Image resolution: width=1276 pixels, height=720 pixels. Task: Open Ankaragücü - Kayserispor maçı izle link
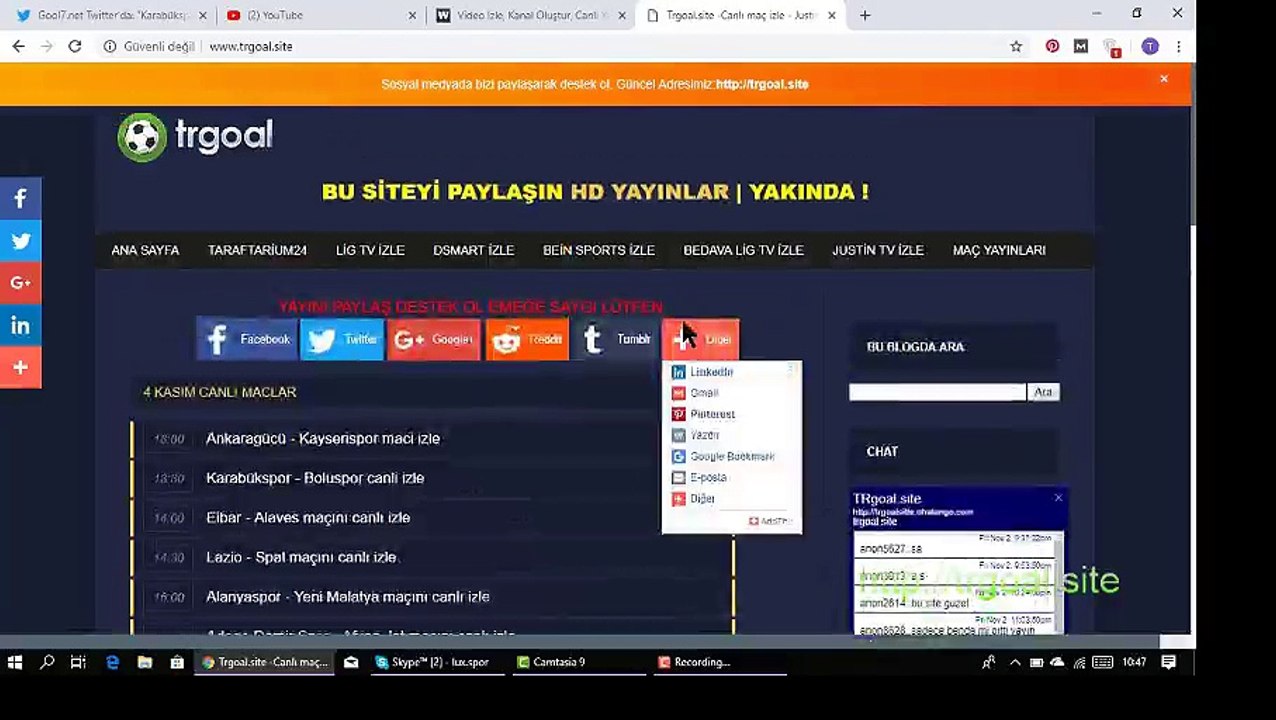[323, 438]
